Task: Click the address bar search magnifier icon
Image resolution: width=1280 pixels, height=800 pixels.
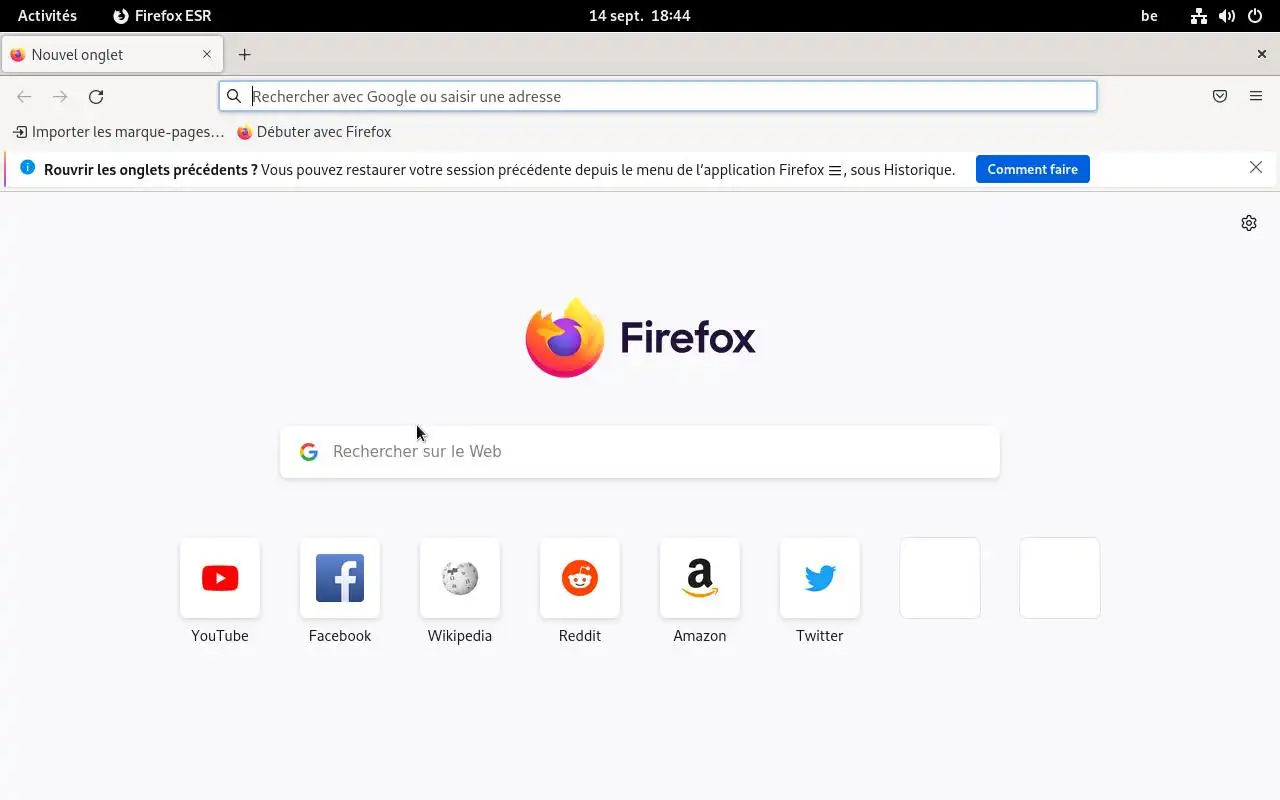Action: click(234, 96)
